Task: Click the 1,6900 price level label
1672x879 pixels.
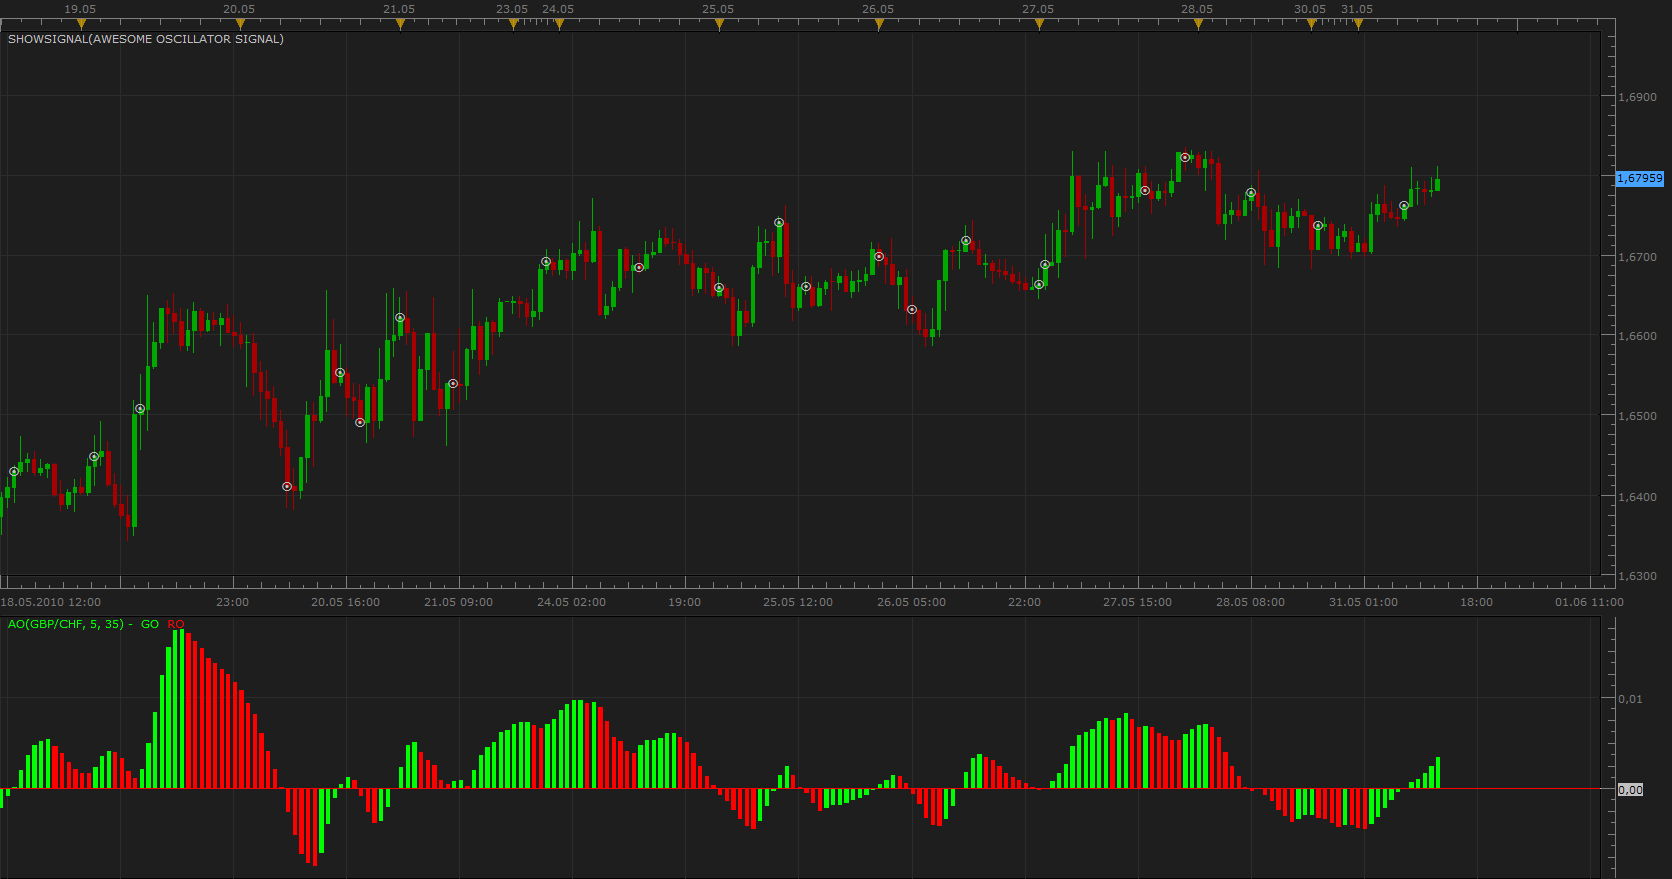Action: pos(1637,97)
